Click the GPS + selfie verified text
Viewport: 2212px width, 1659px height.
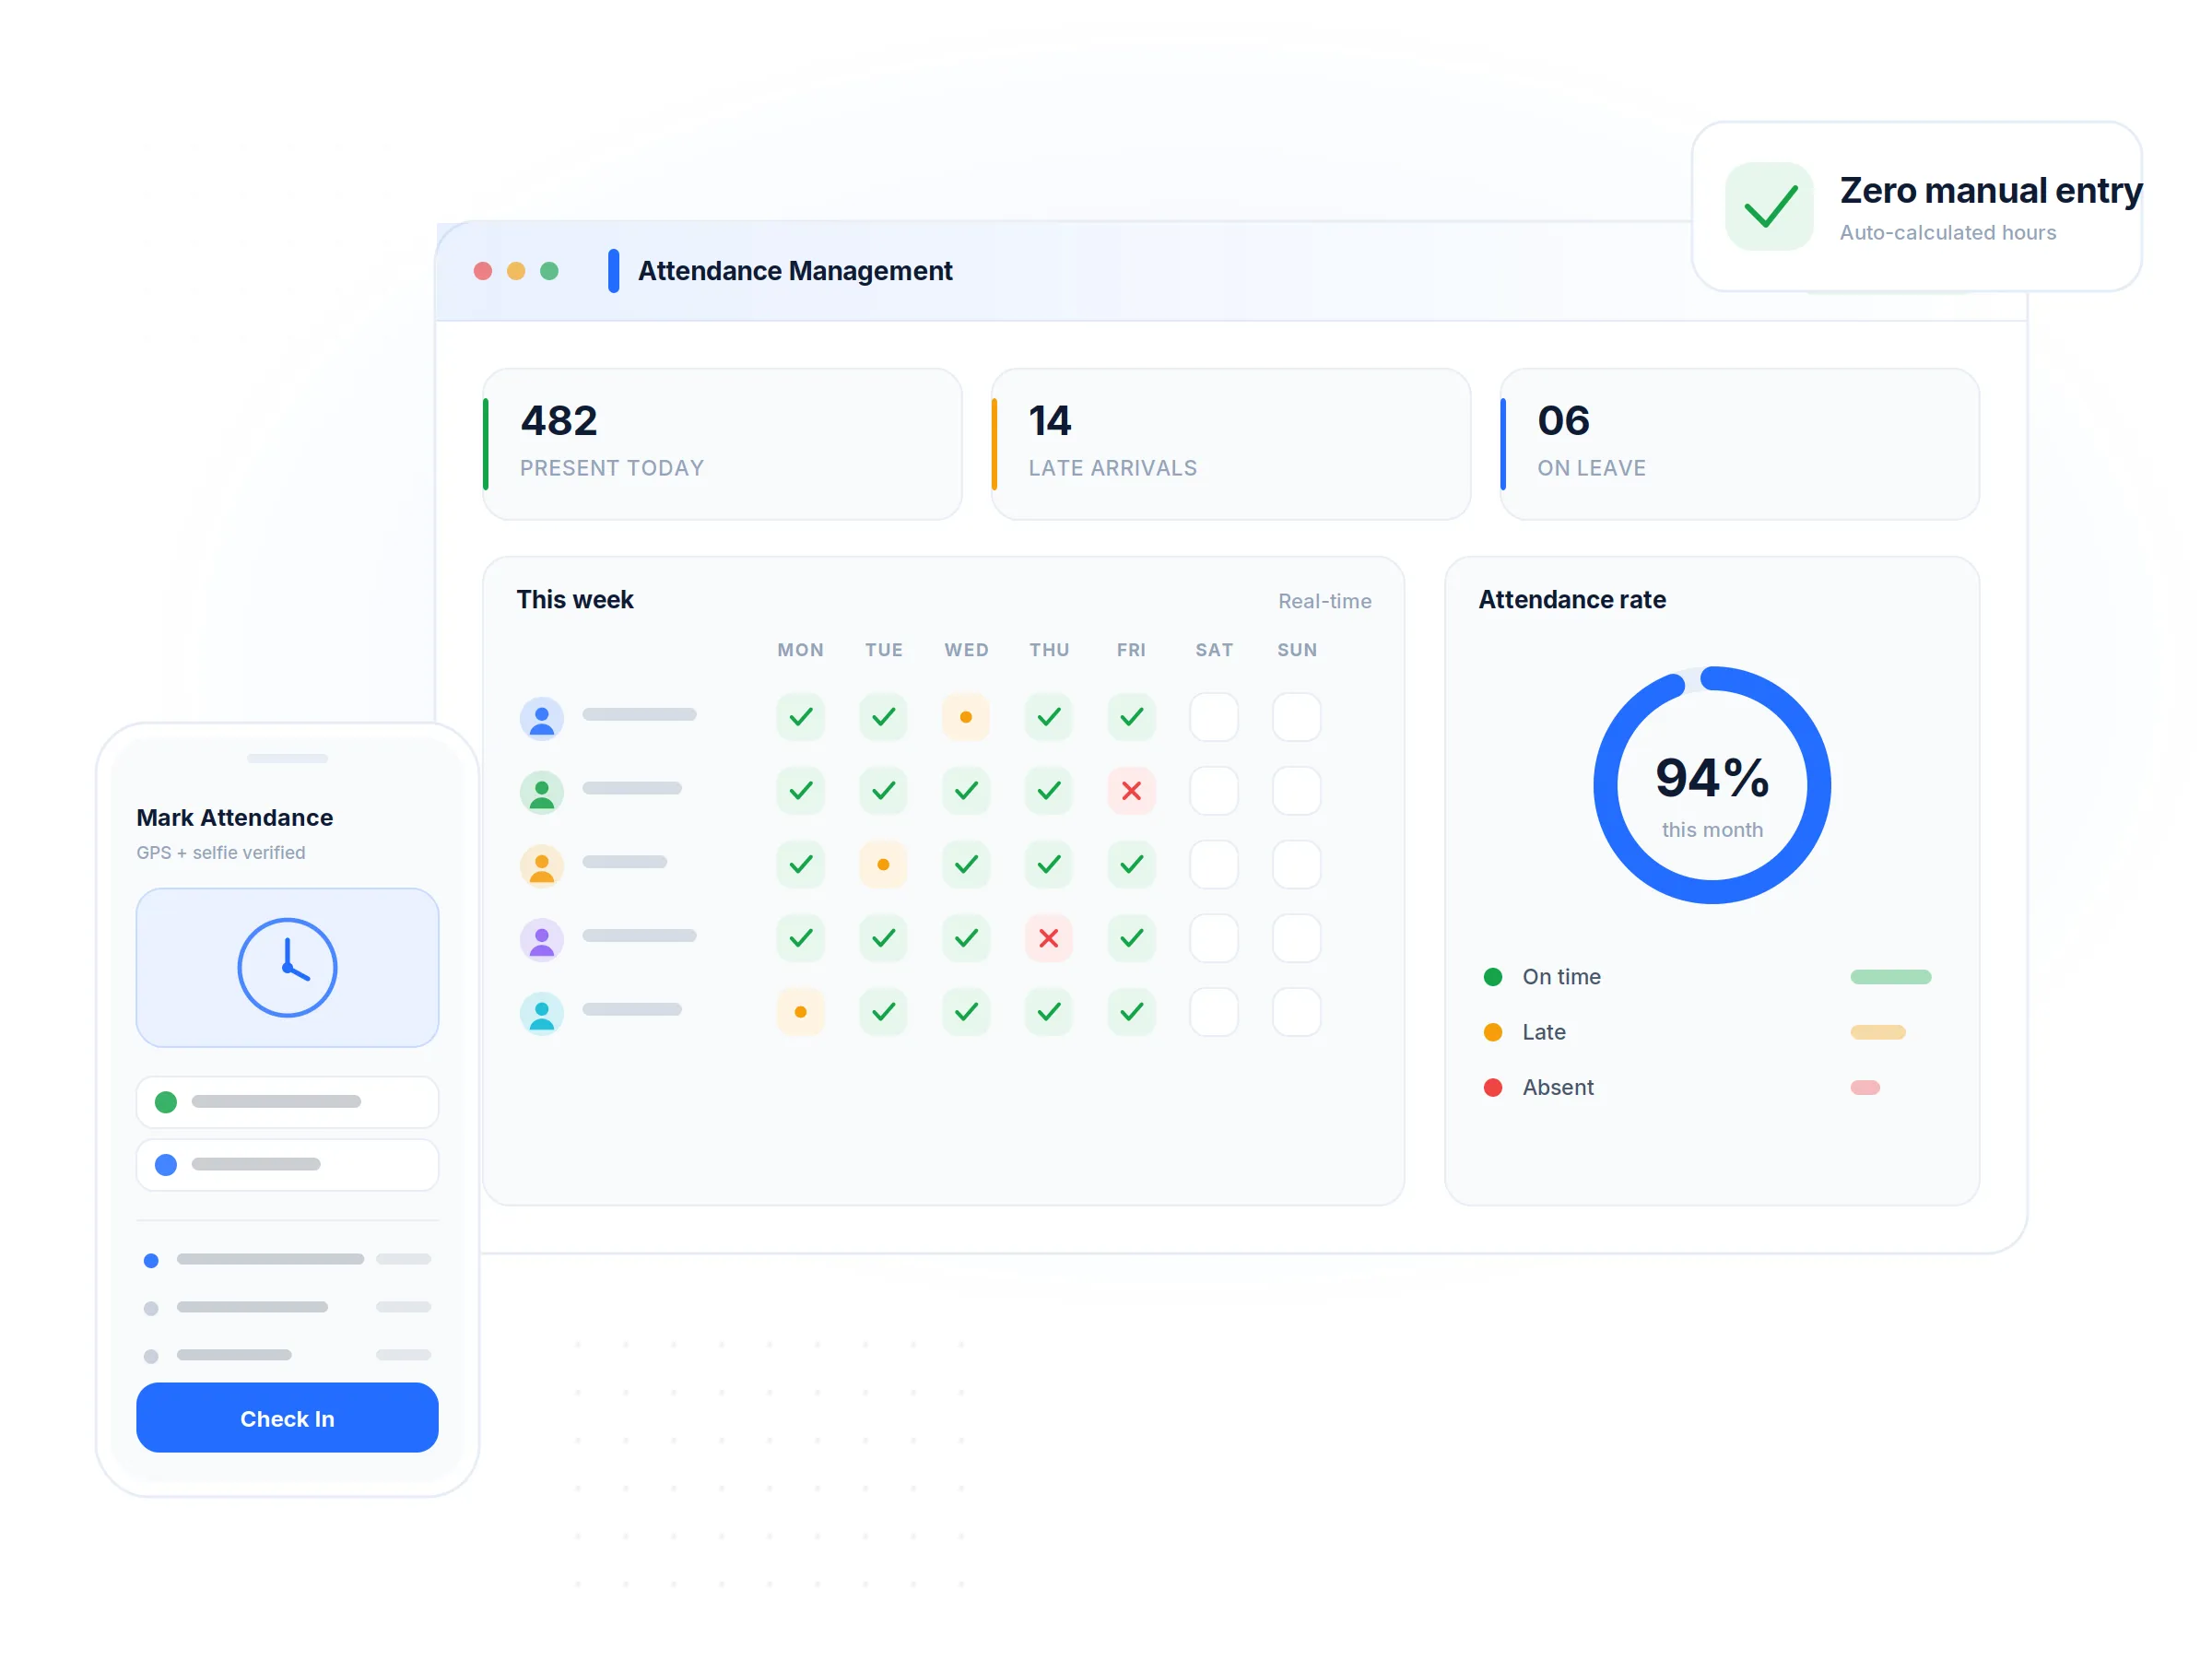tap(221, 853)
